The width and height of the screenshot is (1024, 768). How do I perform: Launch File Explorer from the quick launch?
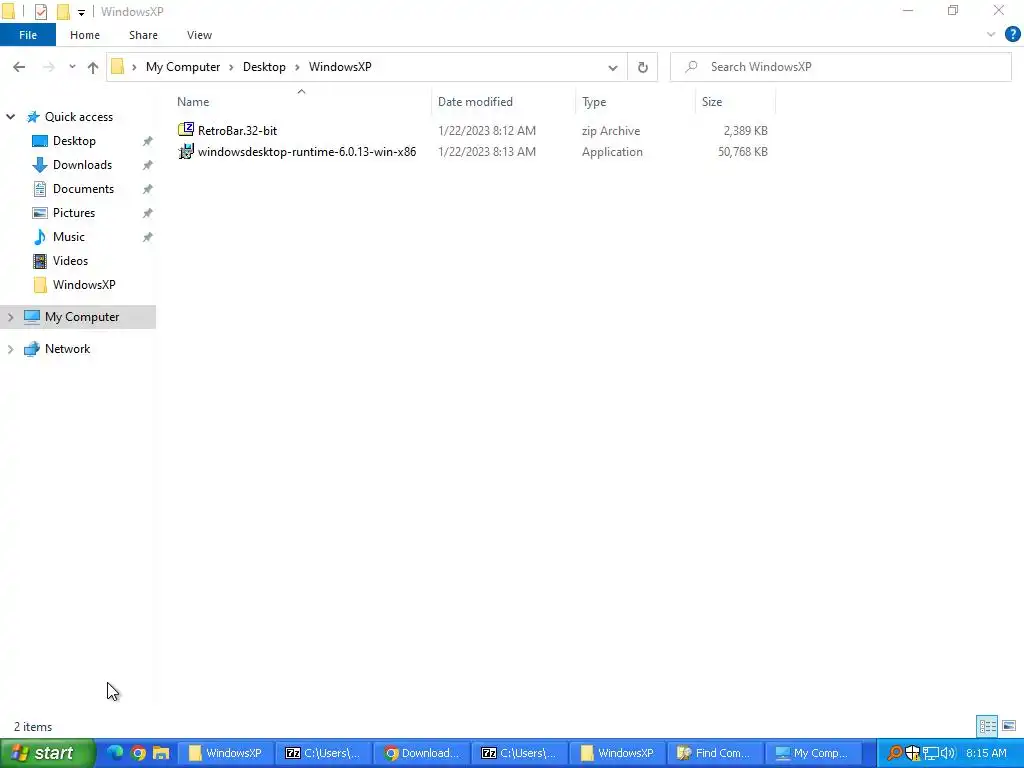161,753
